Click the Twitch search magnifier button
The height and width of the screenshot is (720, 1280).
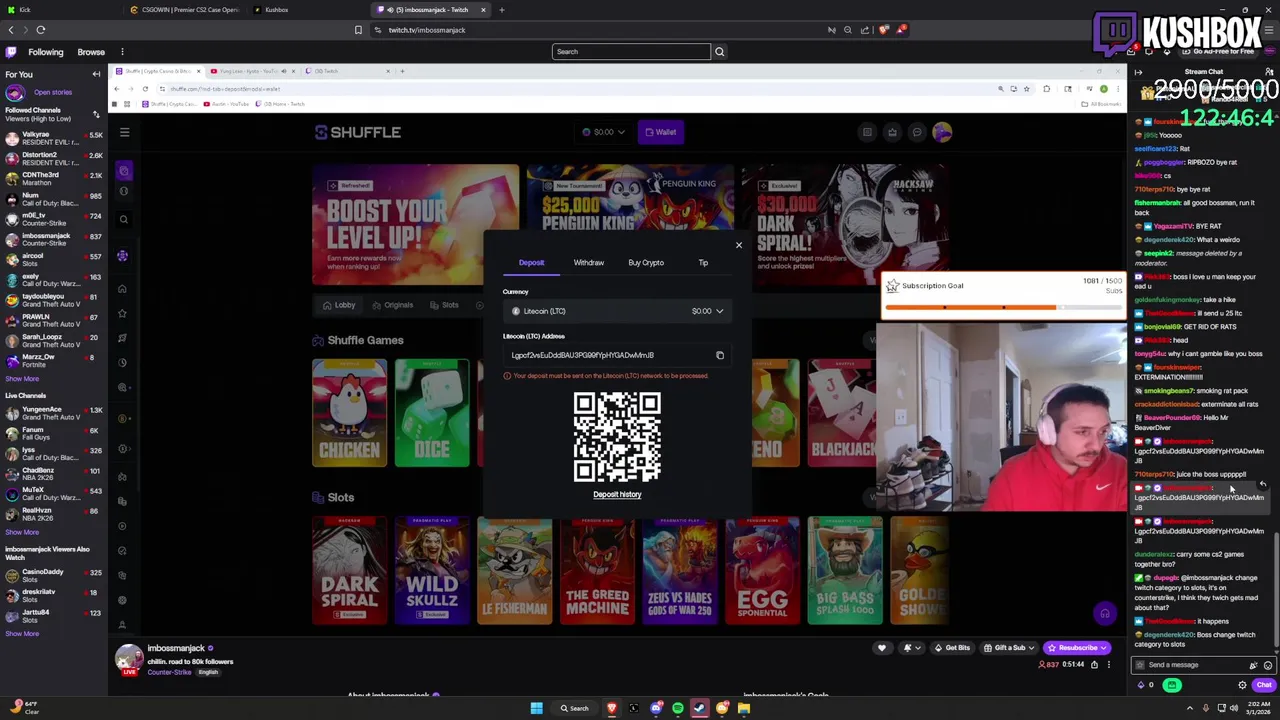click(x=719, y=52)
